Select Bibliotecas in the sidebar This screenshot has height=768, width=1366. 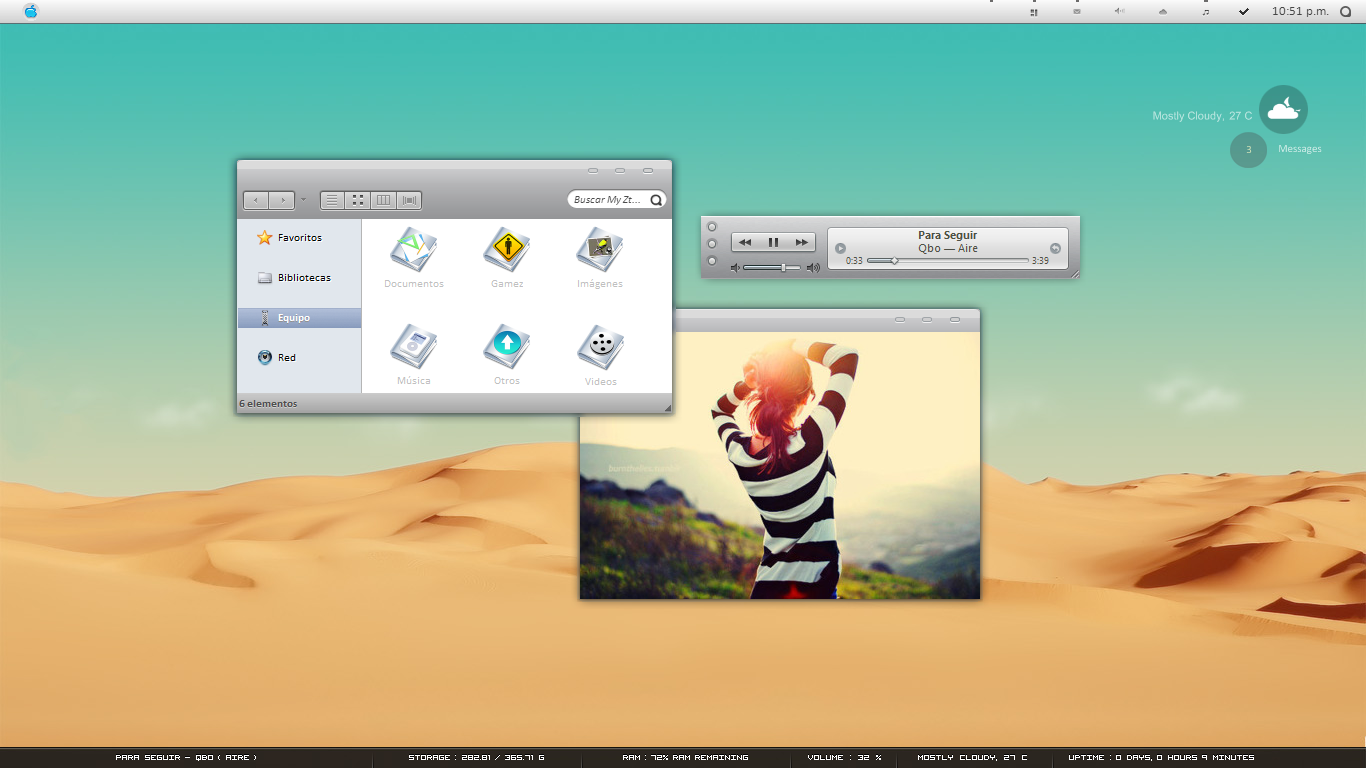(299, 278)
